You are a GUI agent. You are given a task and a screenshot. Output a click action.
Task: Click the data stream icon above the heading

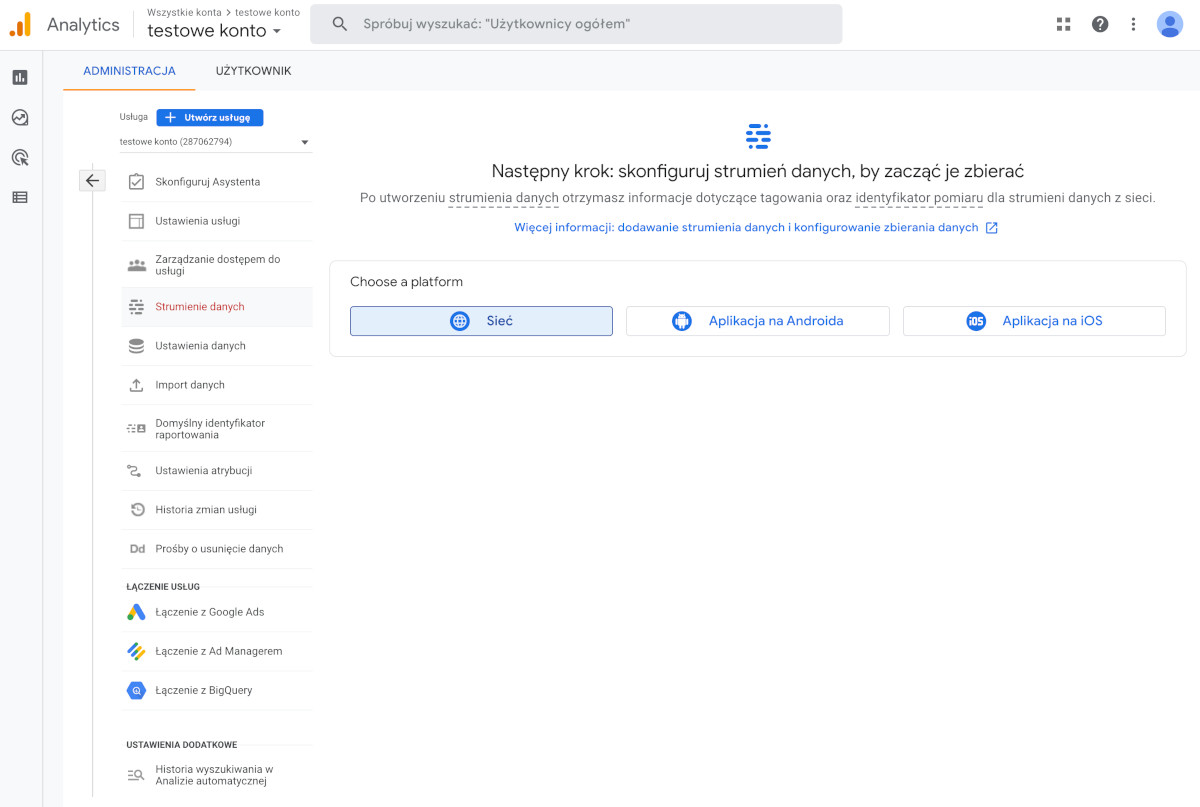758,136
